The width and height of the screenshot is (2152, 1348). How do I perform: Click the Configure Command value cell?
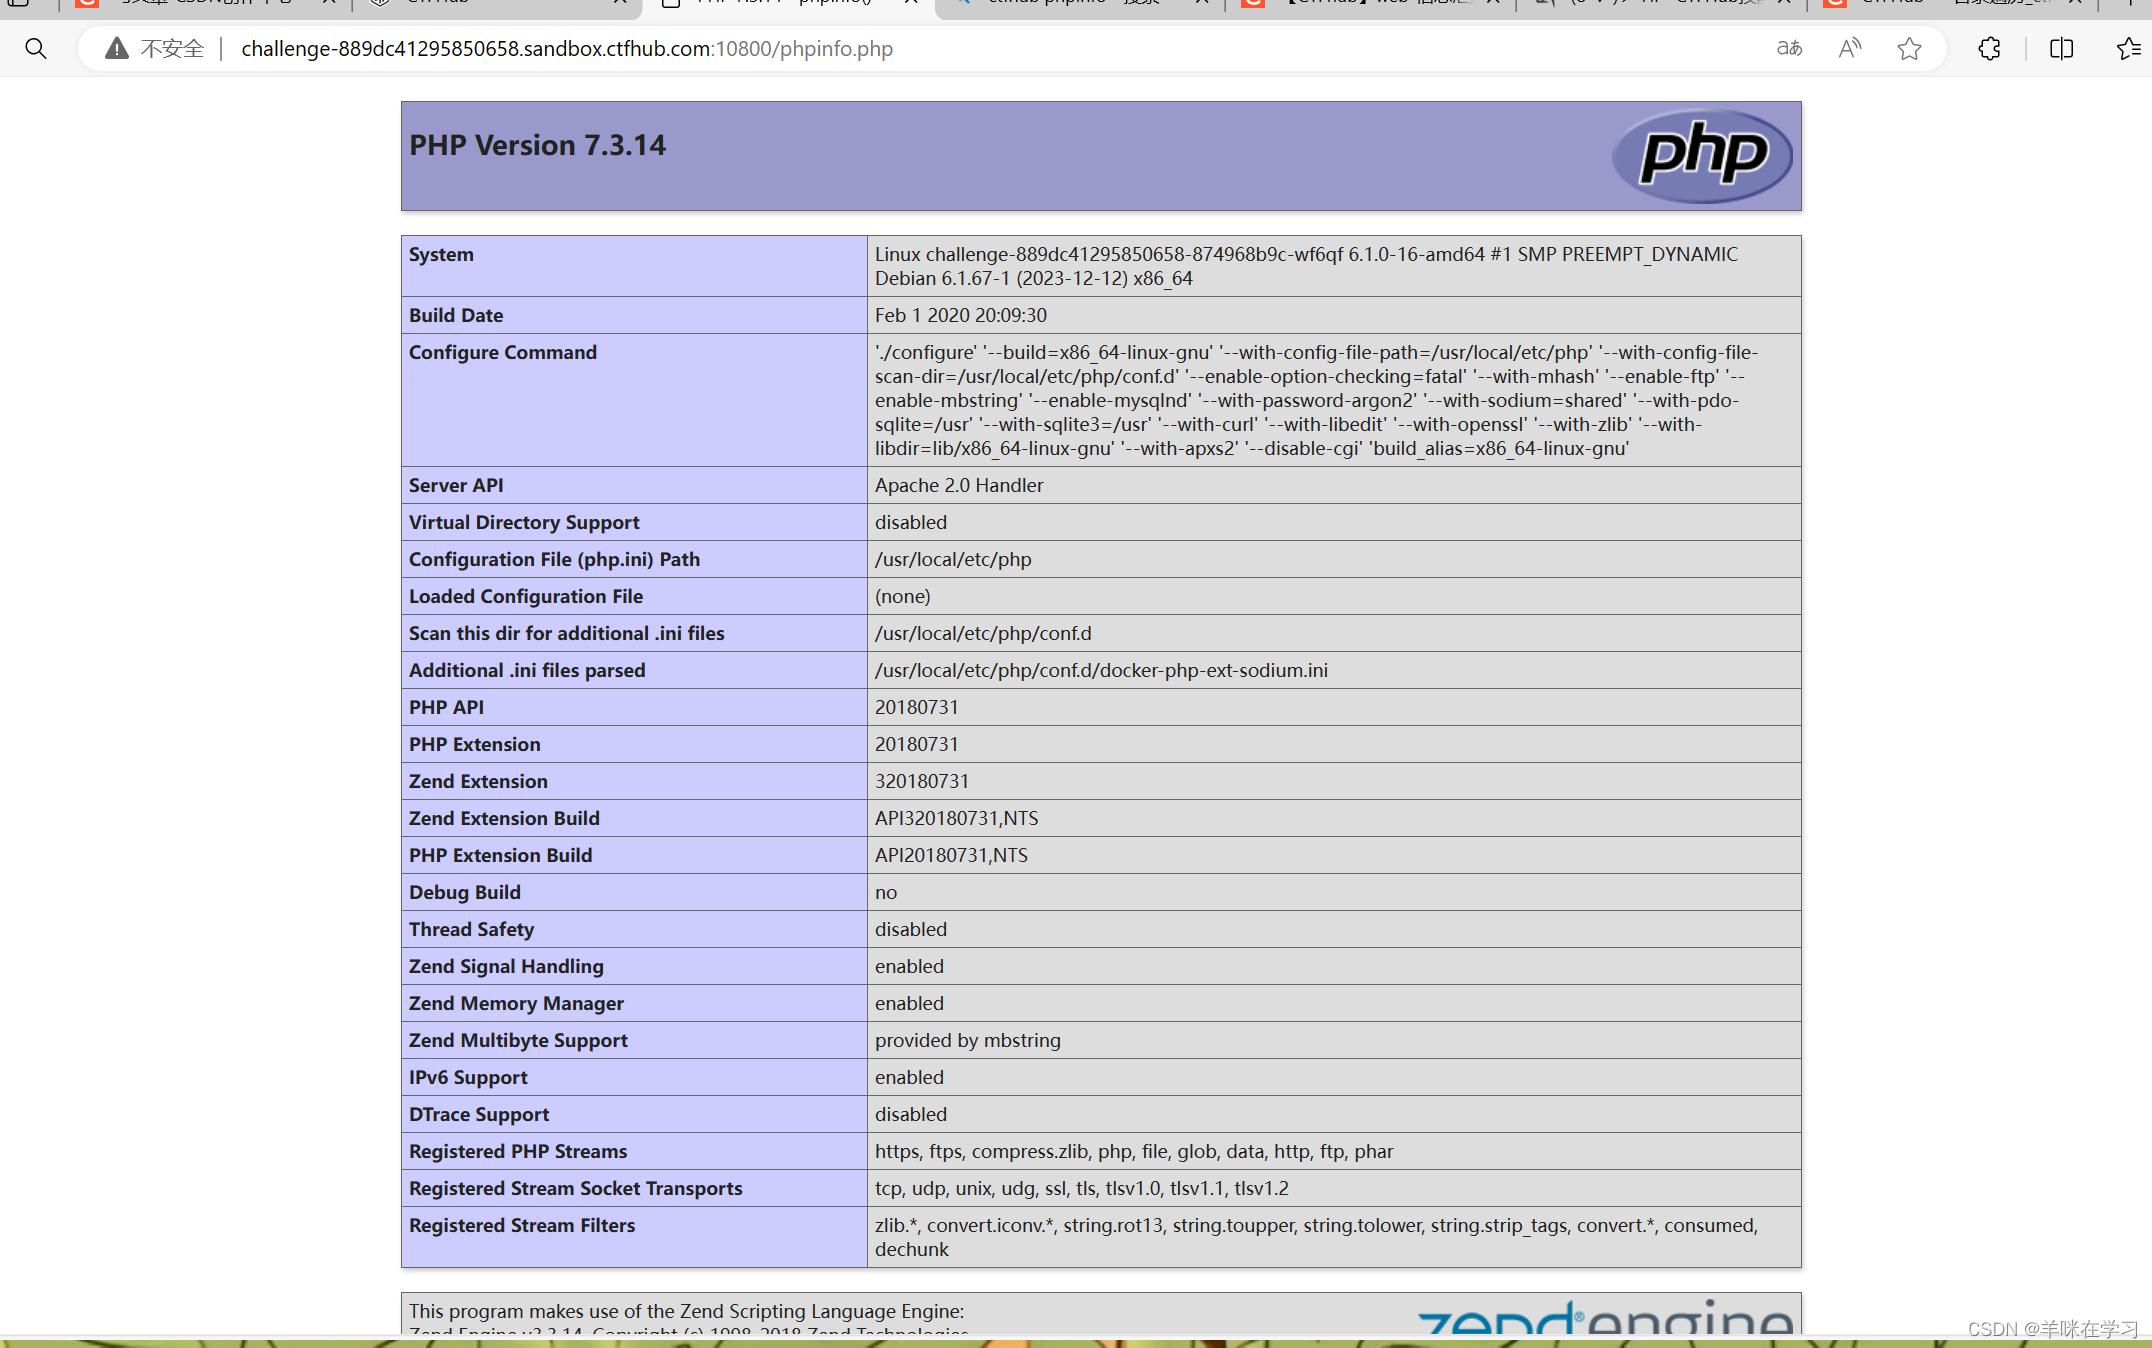pyautogui.click(x=1316, y=400)
